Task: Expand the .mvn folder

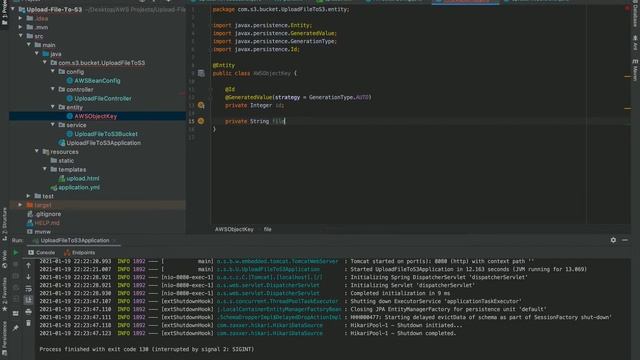Action: point(20,27)
